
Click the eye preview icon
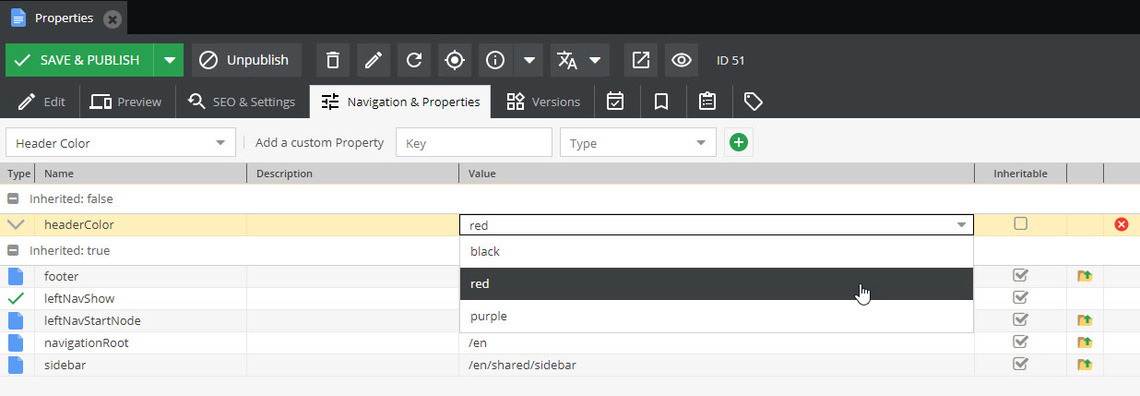pos(681,60)
